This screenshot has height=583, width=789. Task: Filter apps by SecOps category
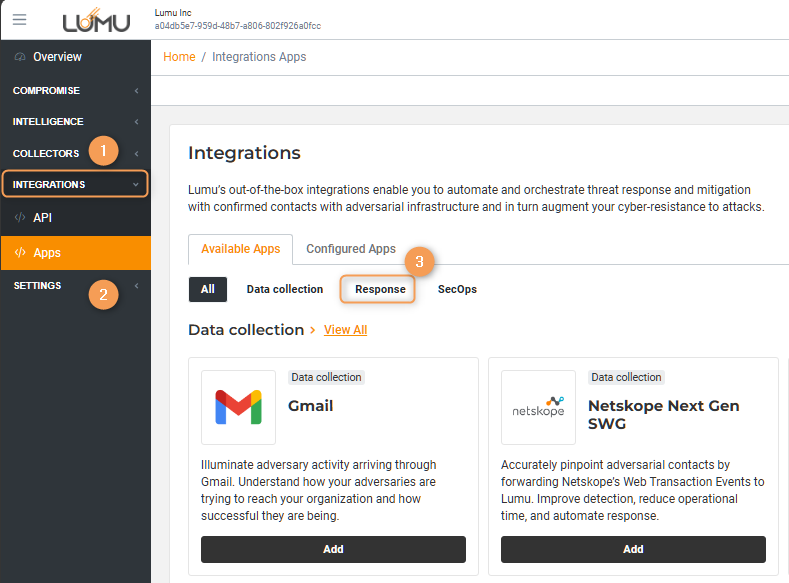click(457, 289)
